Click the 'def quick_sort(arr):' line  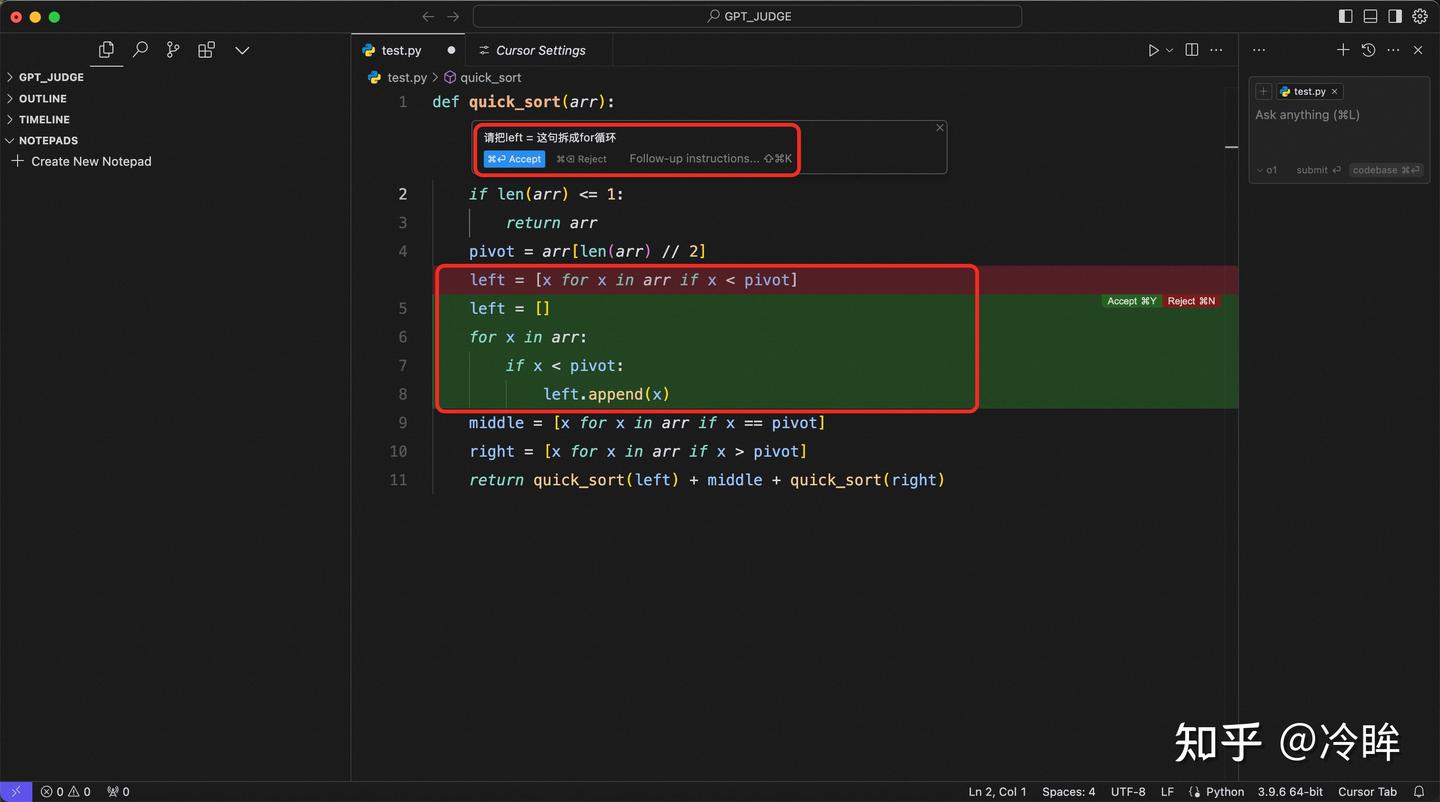[x=523, y=102]
